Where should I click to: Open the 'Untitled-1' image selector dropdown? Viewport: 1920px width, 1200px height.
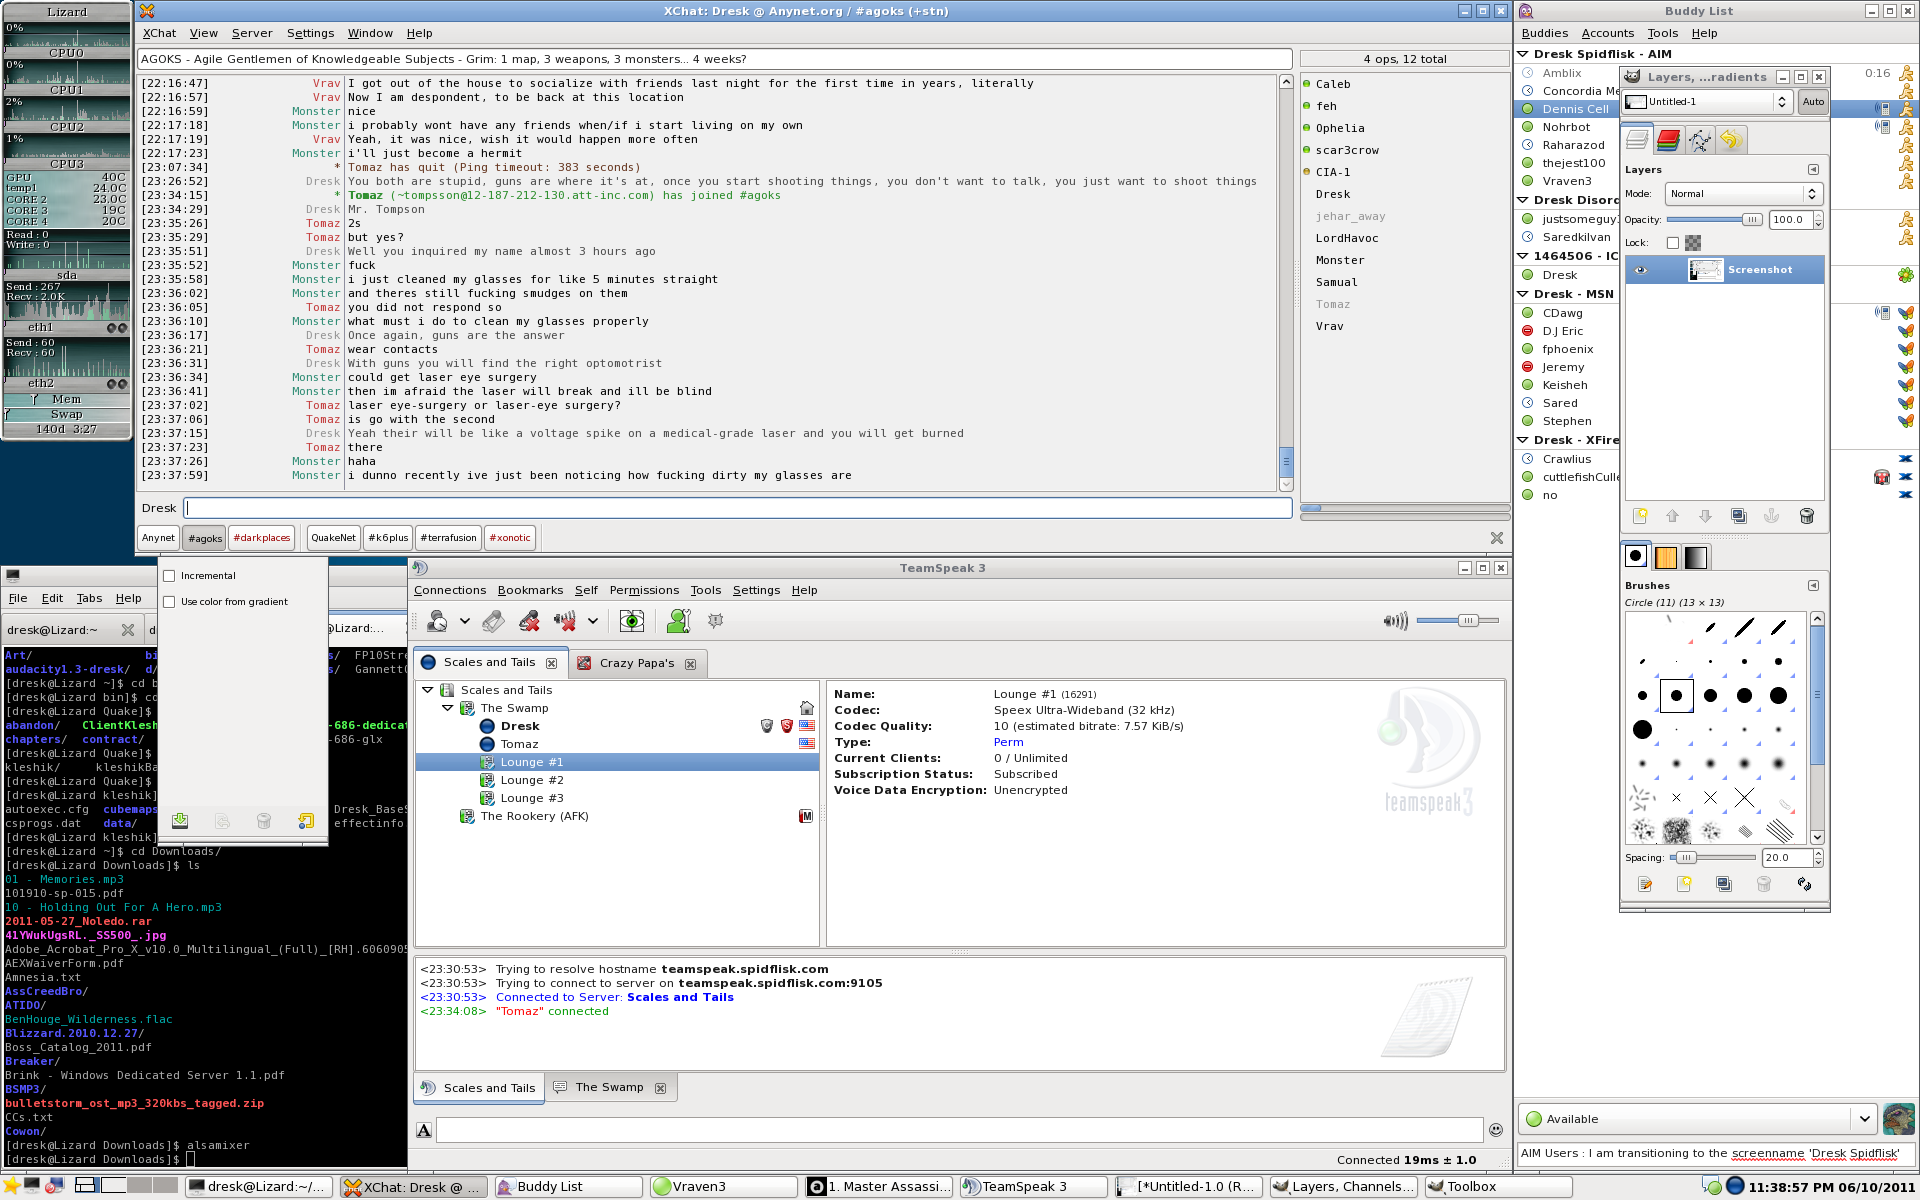pyautogui.click(x=1708, y=102)
